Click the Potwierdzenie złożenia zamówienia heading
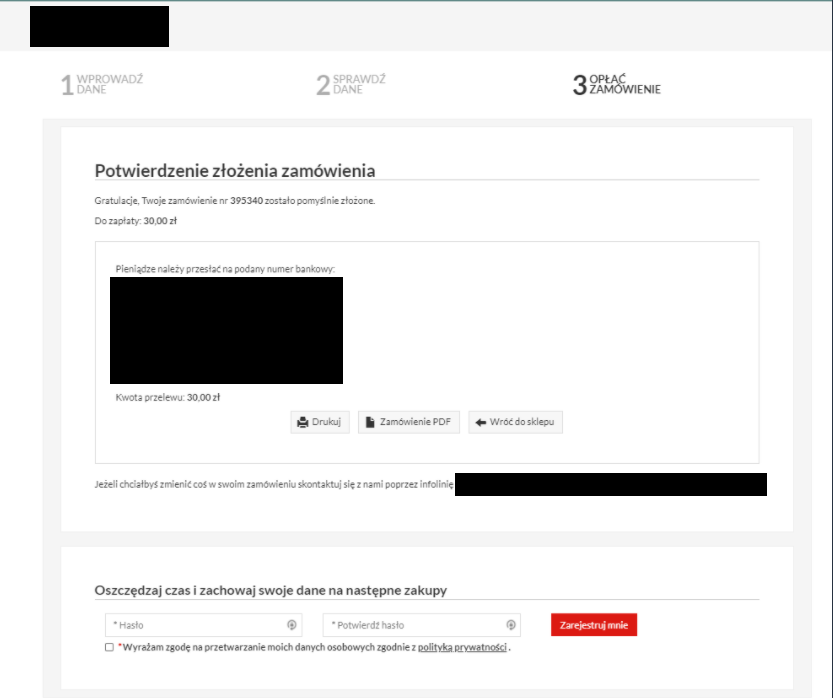The image size is (833, 698). (x=235, y=171)
